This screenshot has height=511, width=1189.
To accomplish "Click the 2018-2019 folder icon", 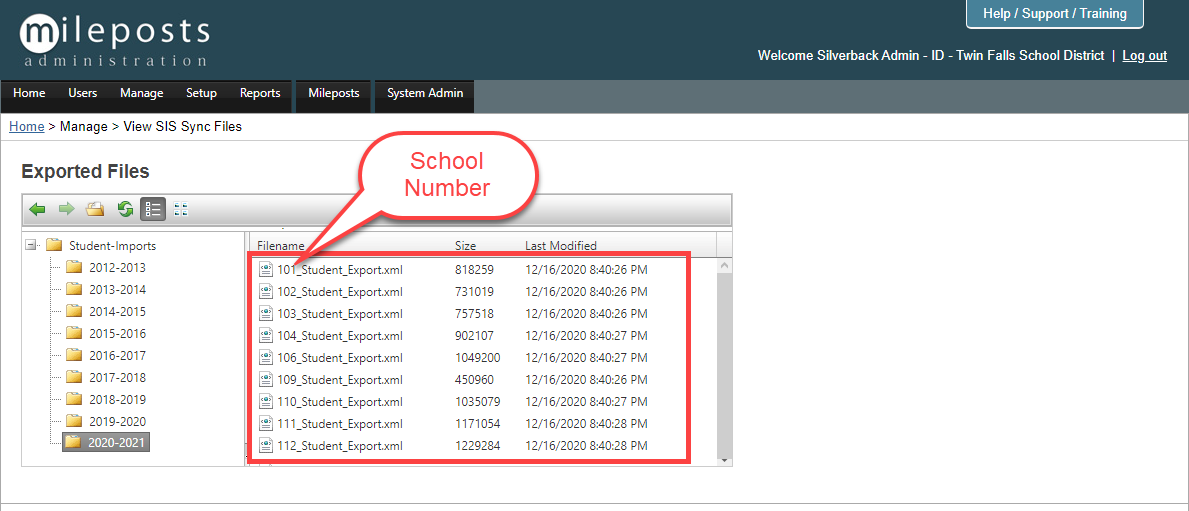I will [73, 399].
